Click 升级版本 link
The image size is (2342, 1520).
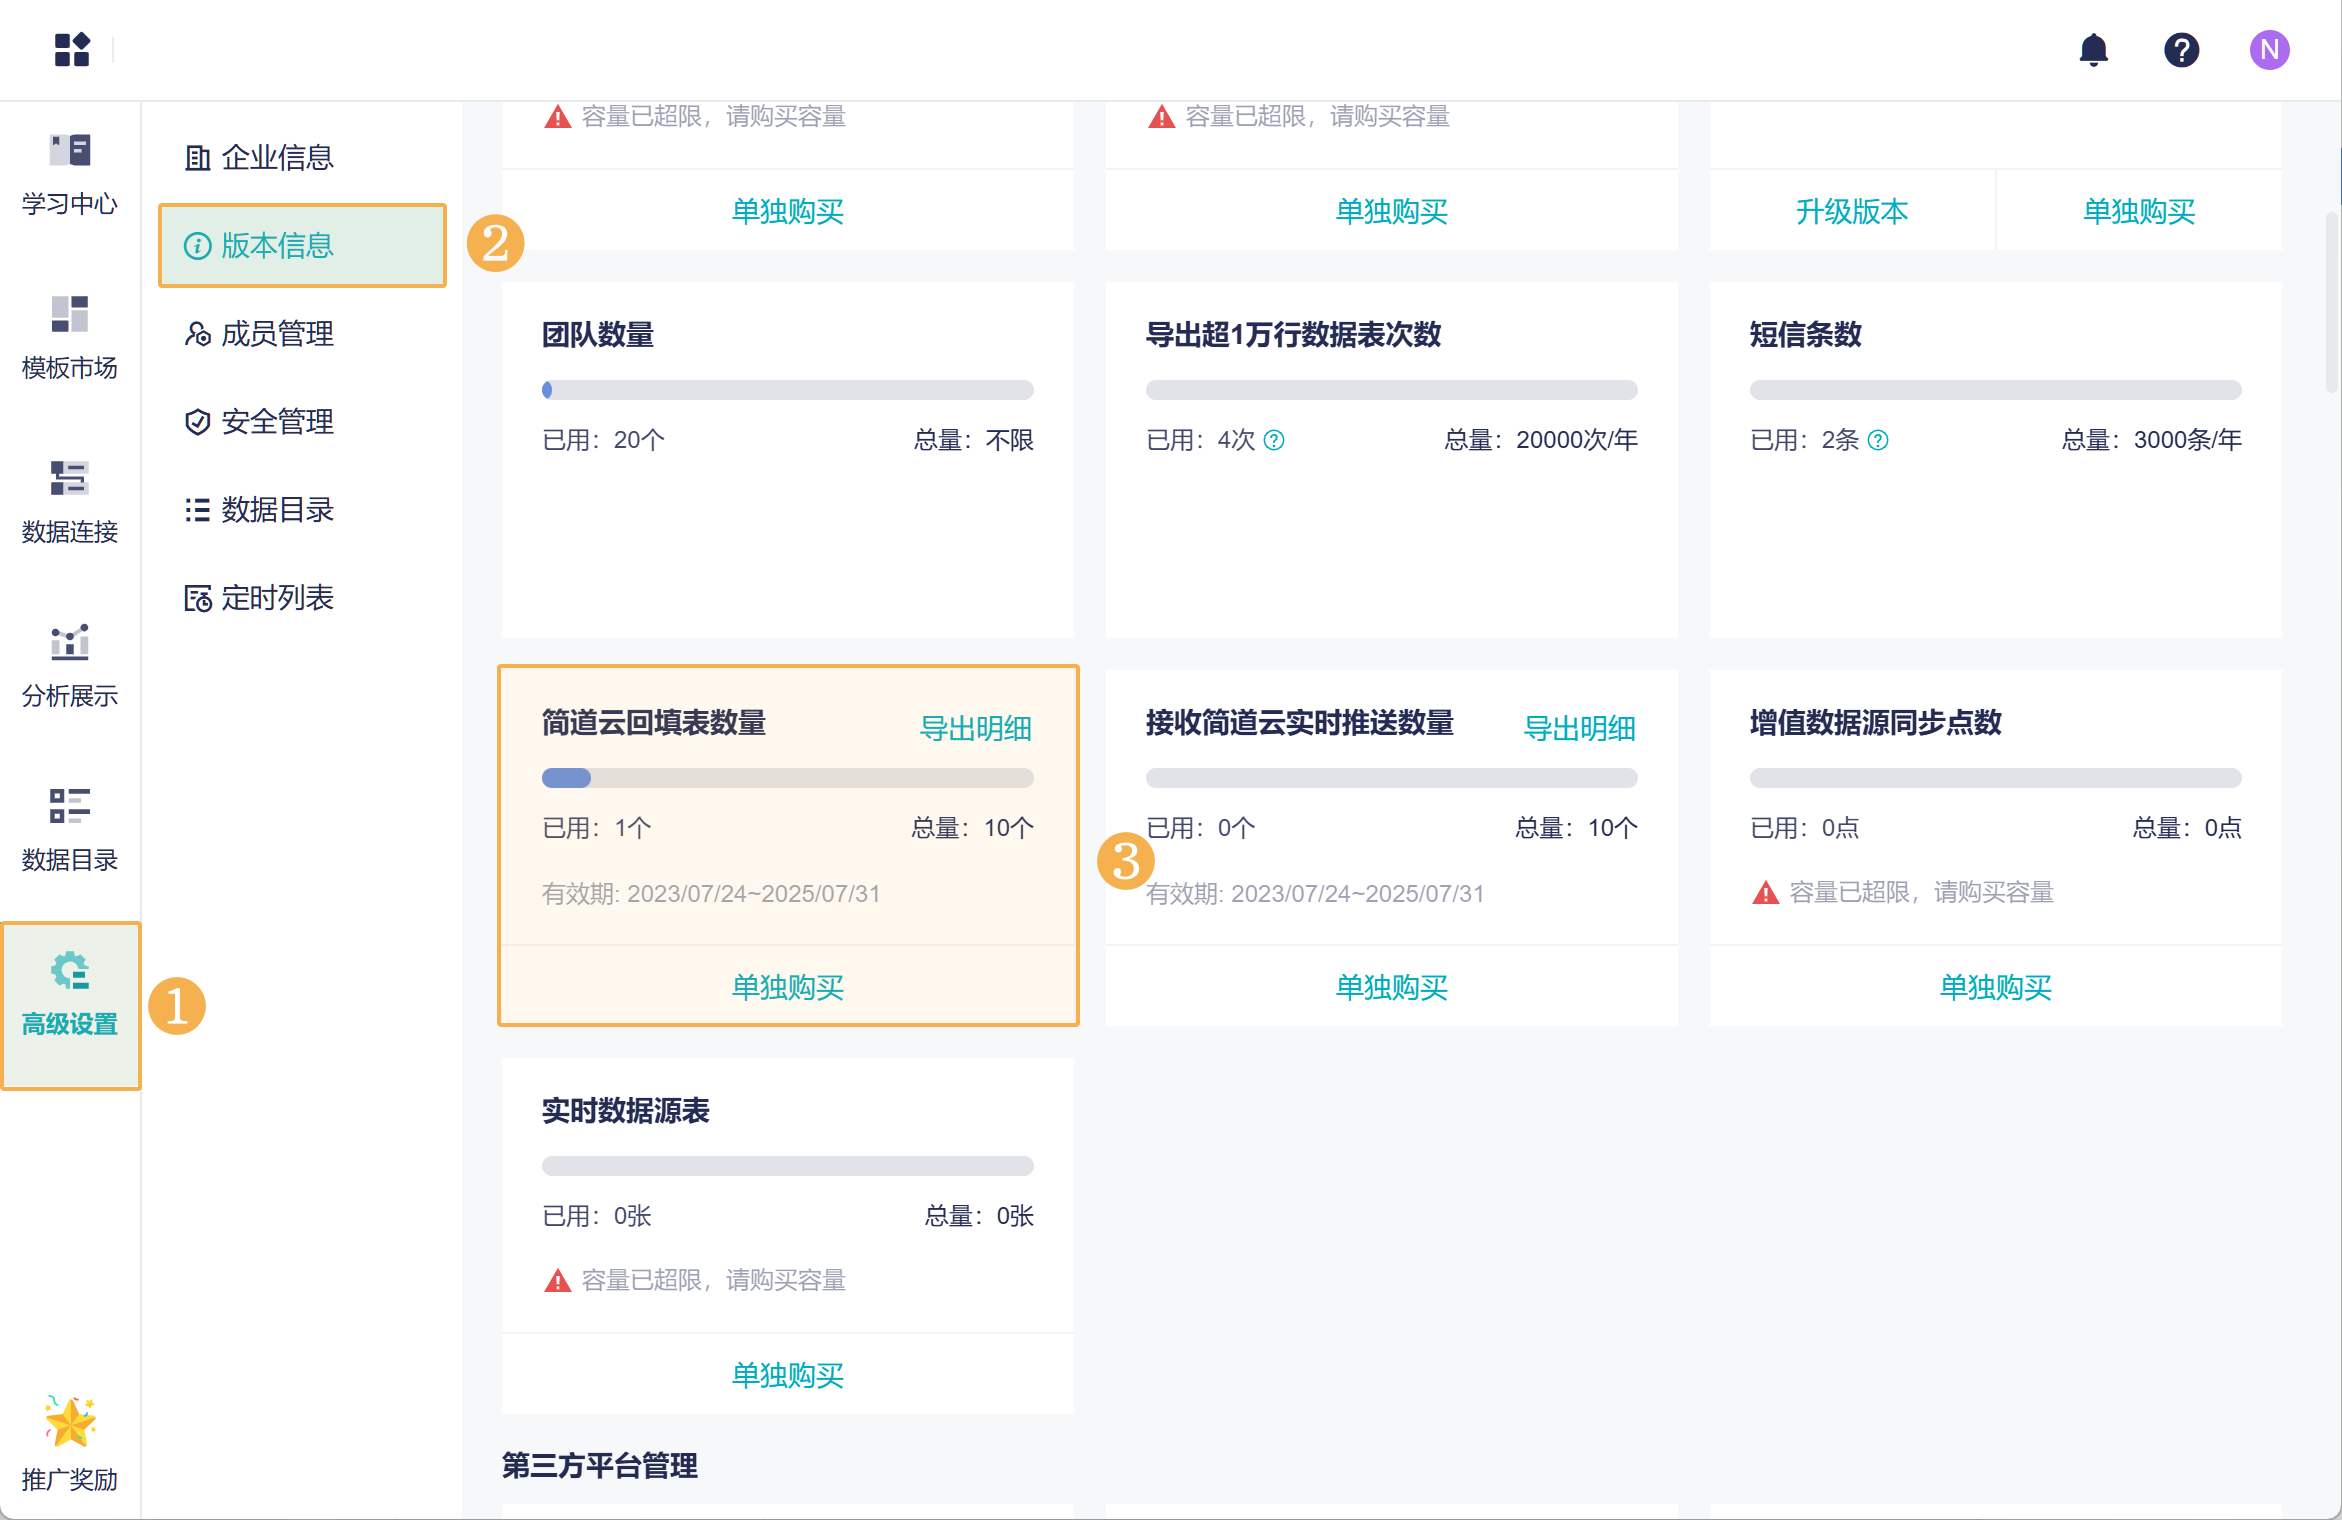(1851, 211)
